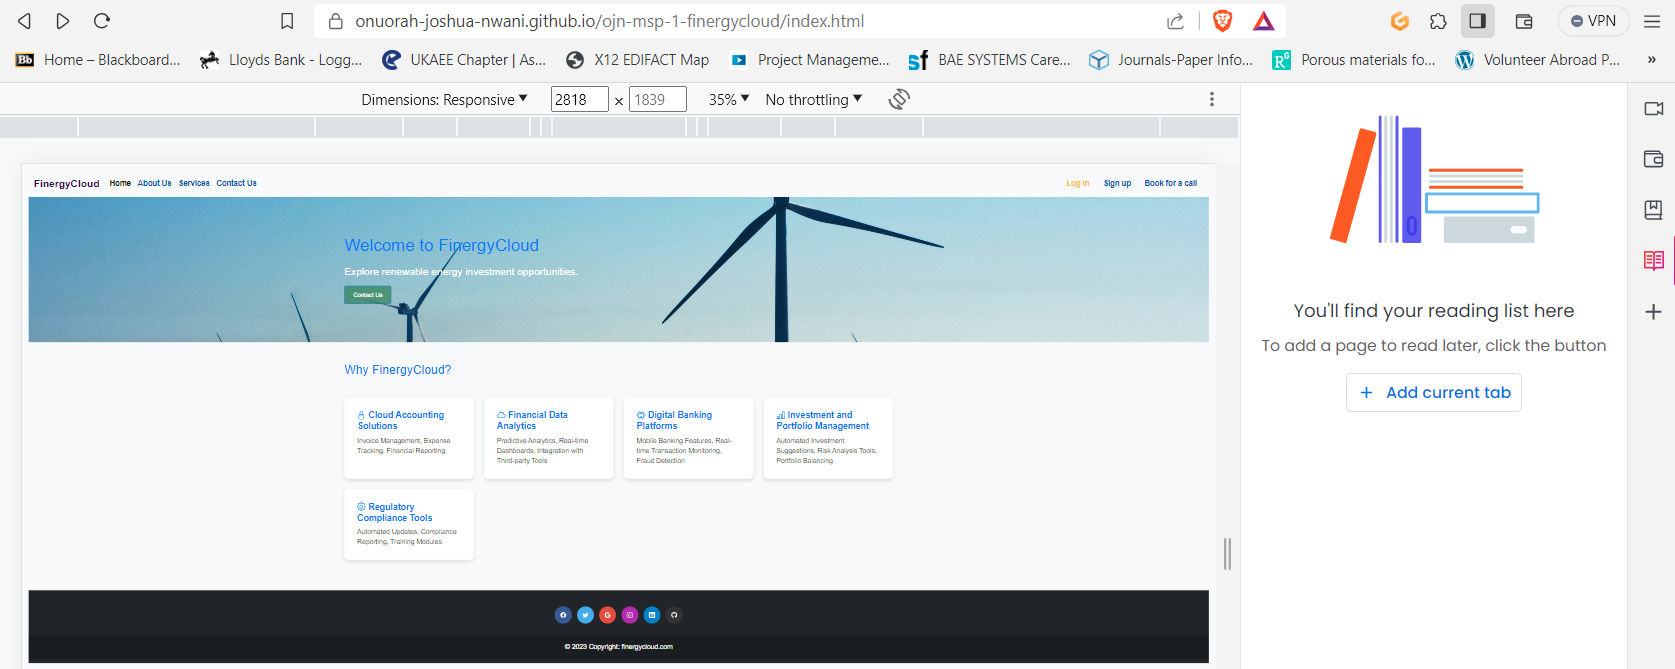
Task: Open UKAEE Chapter bookmark
Action: click(x=464, y=60)
